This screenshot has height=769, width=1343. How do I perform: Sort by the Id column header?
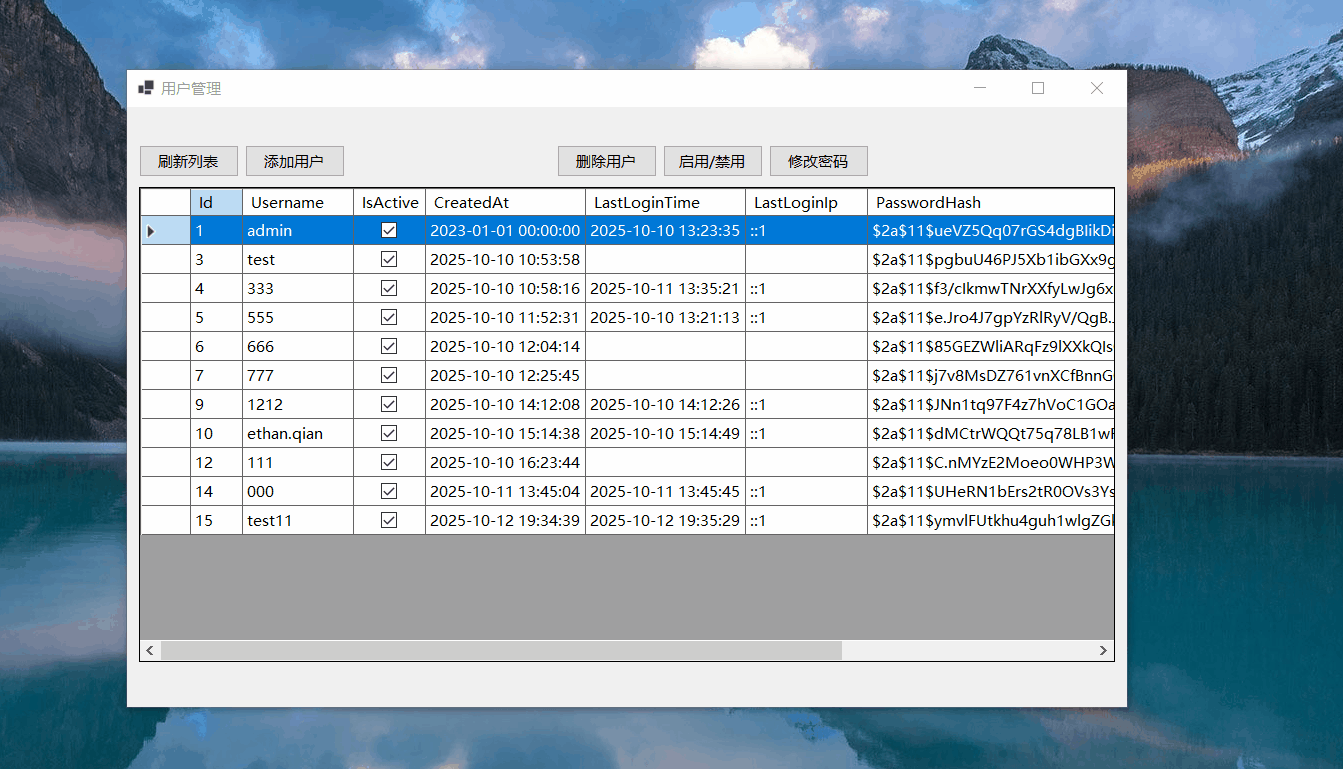(x=216, y=202)
